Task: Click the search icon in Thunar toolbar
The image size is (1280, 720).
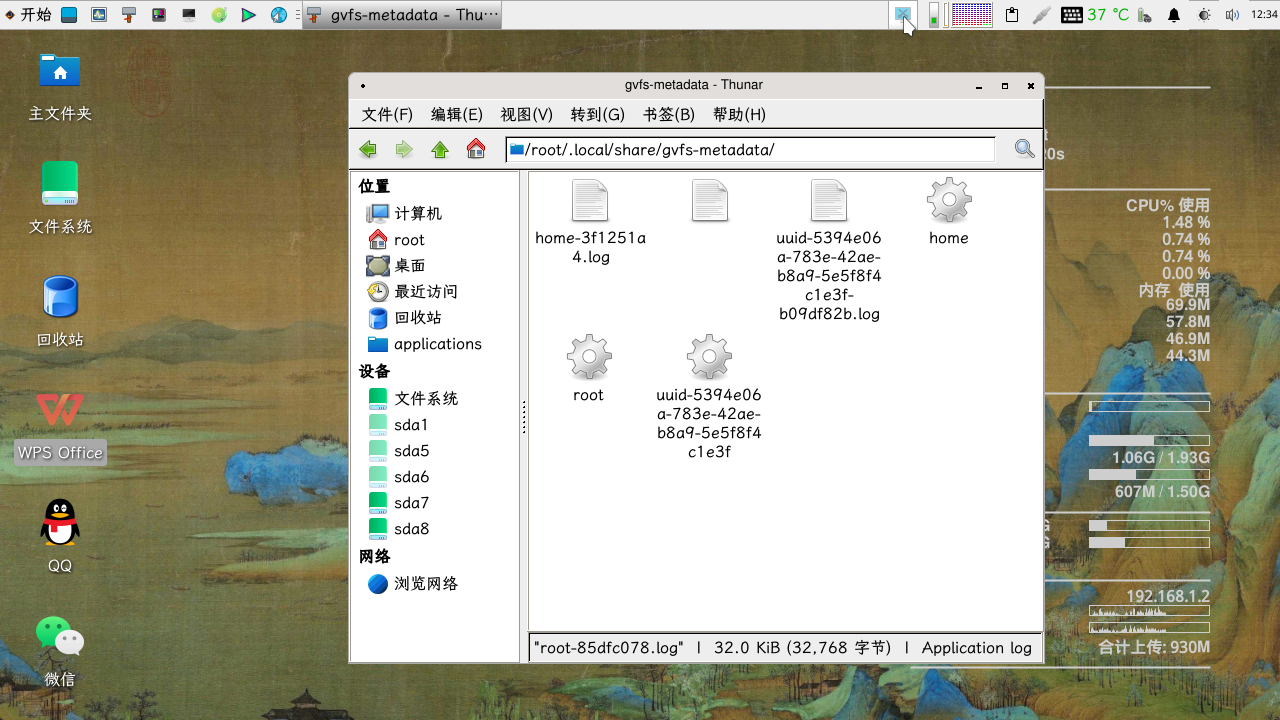Action: (1023, 147)
